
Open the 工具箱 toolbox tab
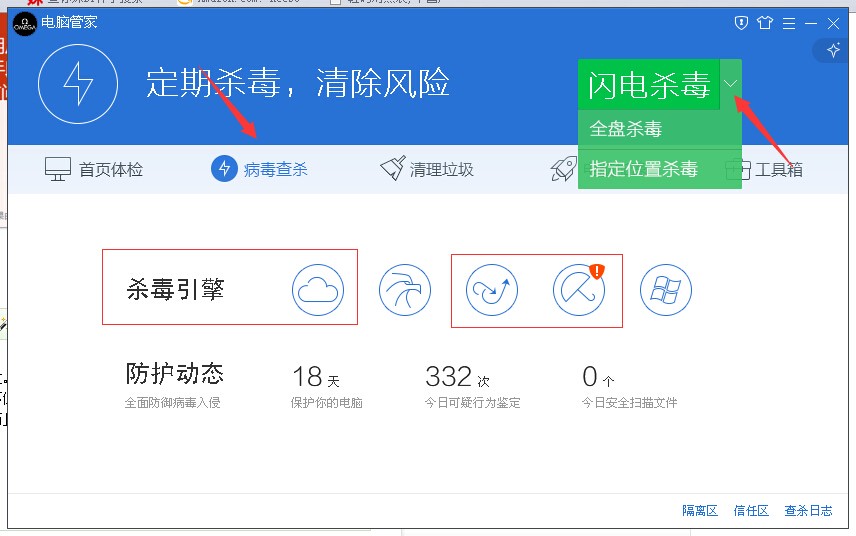764,170
